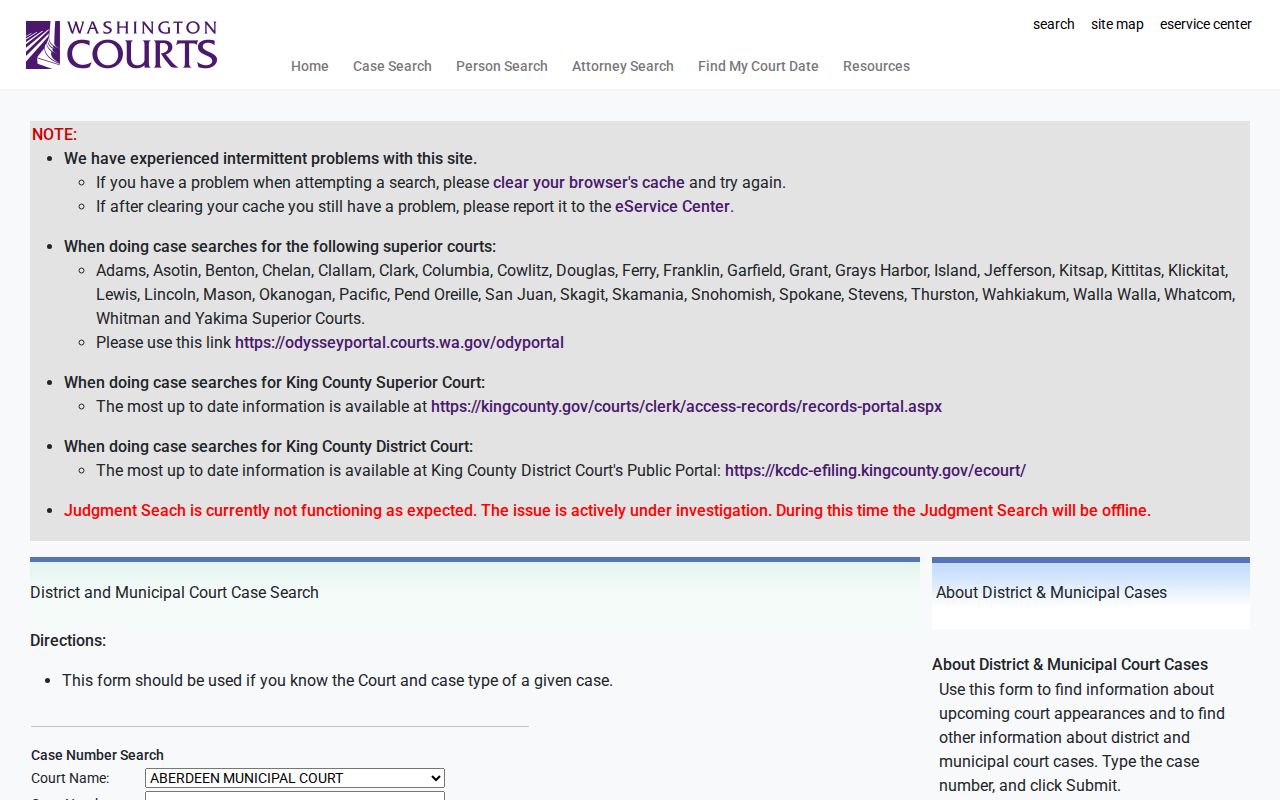Image resolution: width=1280 pixels, height=800 pixels.
Task: Follow the clear your browser's cache link
Action: pos(589,182)
